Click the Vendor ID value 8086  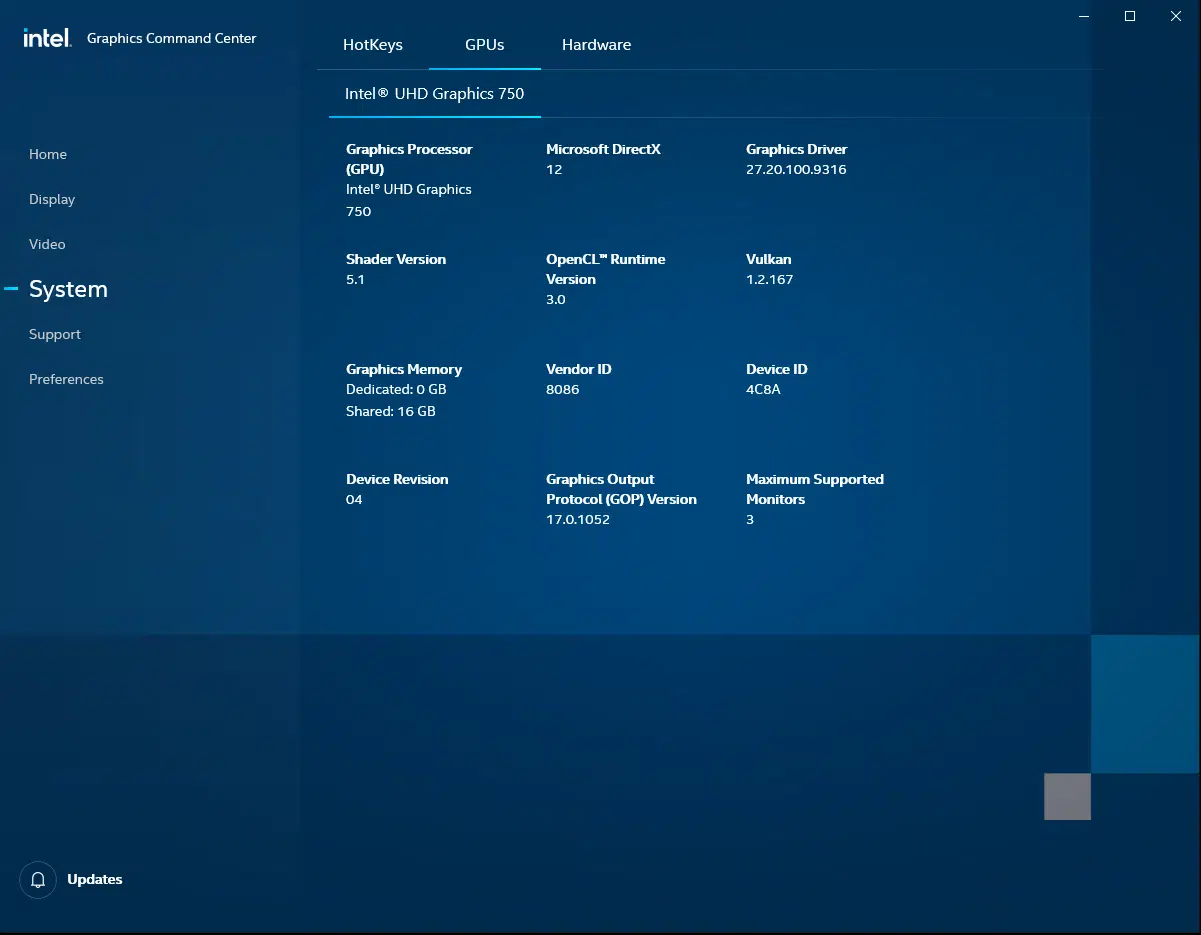tap(563, 389)
